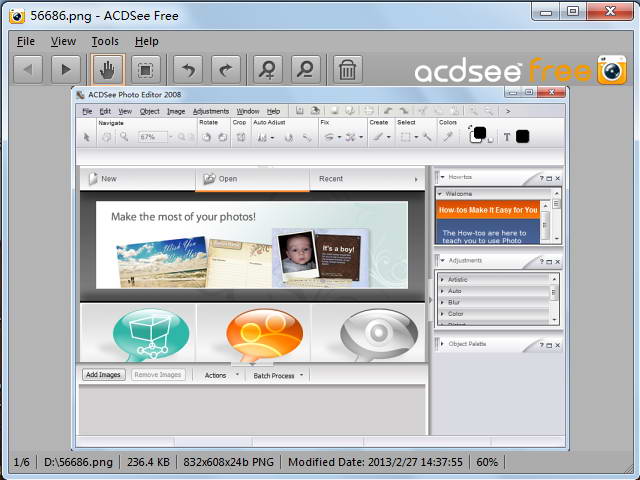
Task: Collapse the Welcome section
Action: click(440, 194)
